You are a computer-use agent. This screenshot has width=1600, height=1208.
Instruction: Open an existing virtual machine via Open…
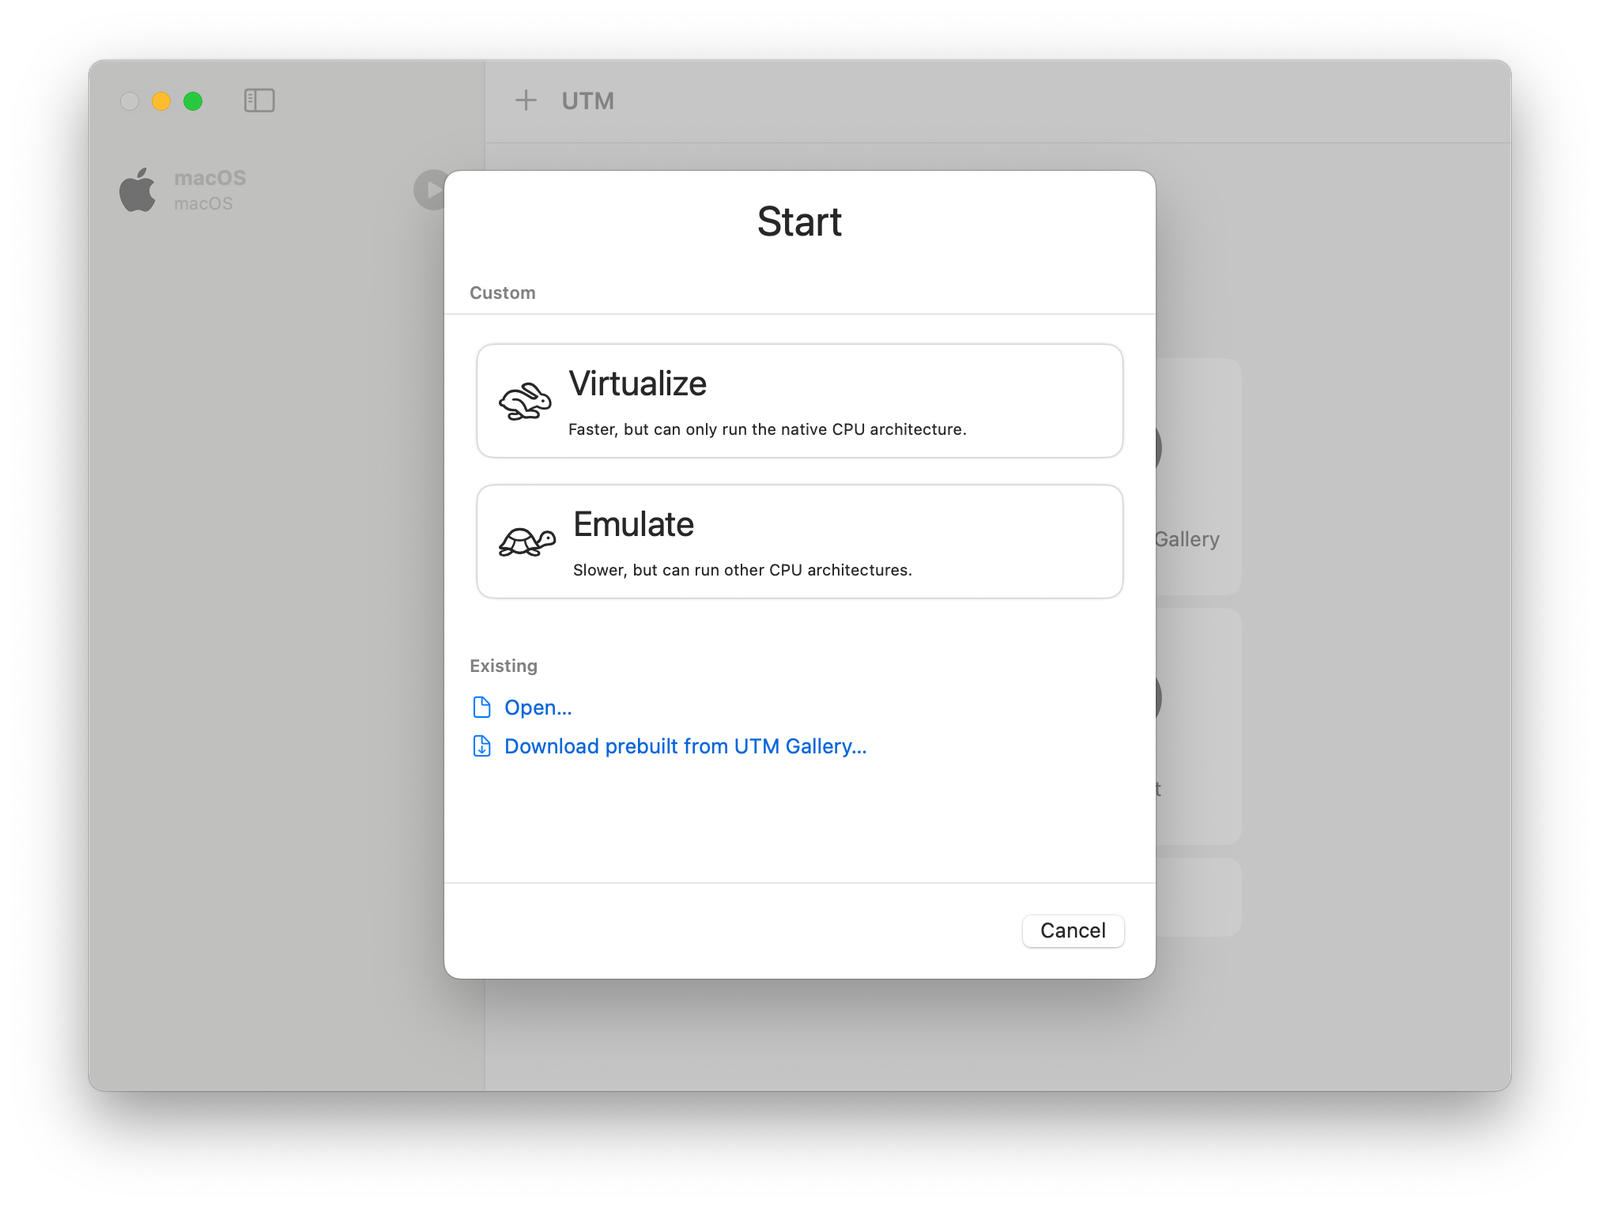[x=538, y=707]
